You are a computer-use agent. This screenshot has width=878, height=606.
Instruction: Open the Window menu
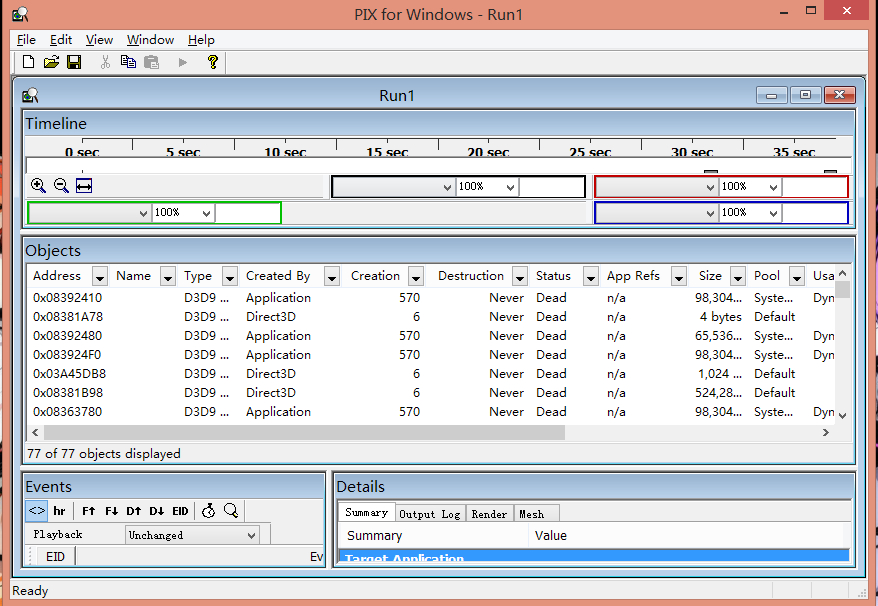[150, 40]
